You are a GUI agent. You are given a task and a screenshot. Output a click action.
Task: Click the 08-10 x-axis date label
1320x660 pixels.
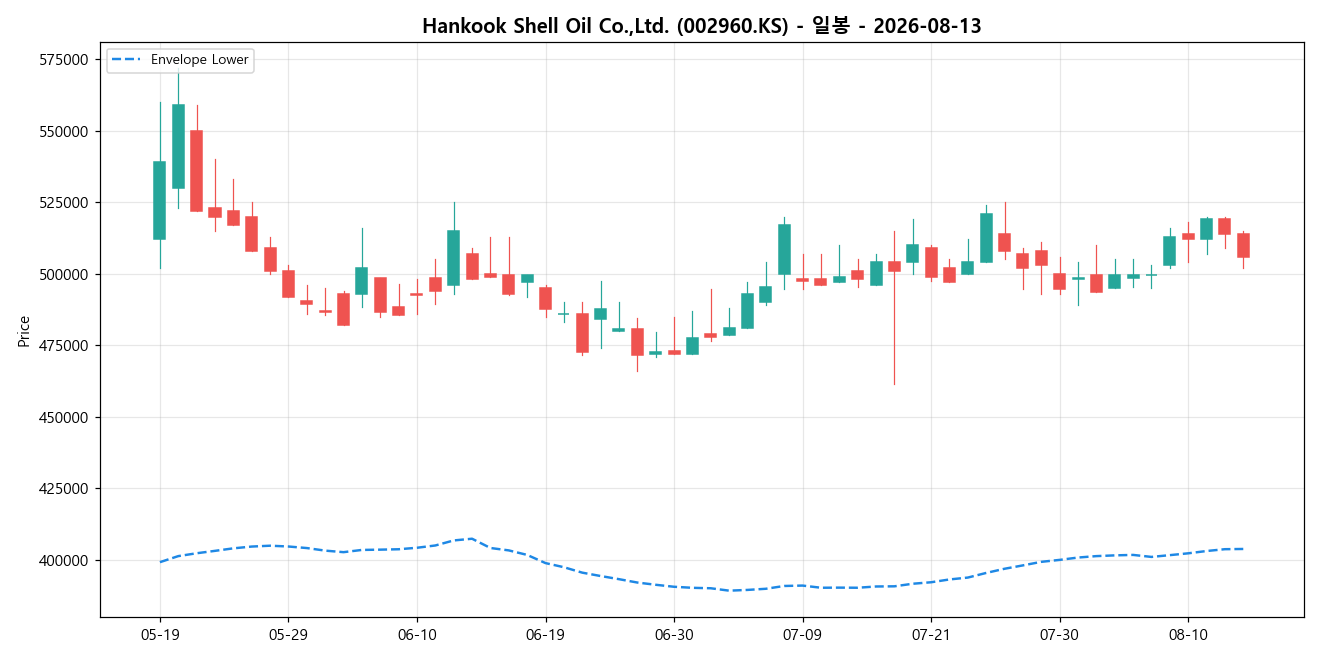pyautogui.click(x=1188, y=635)
